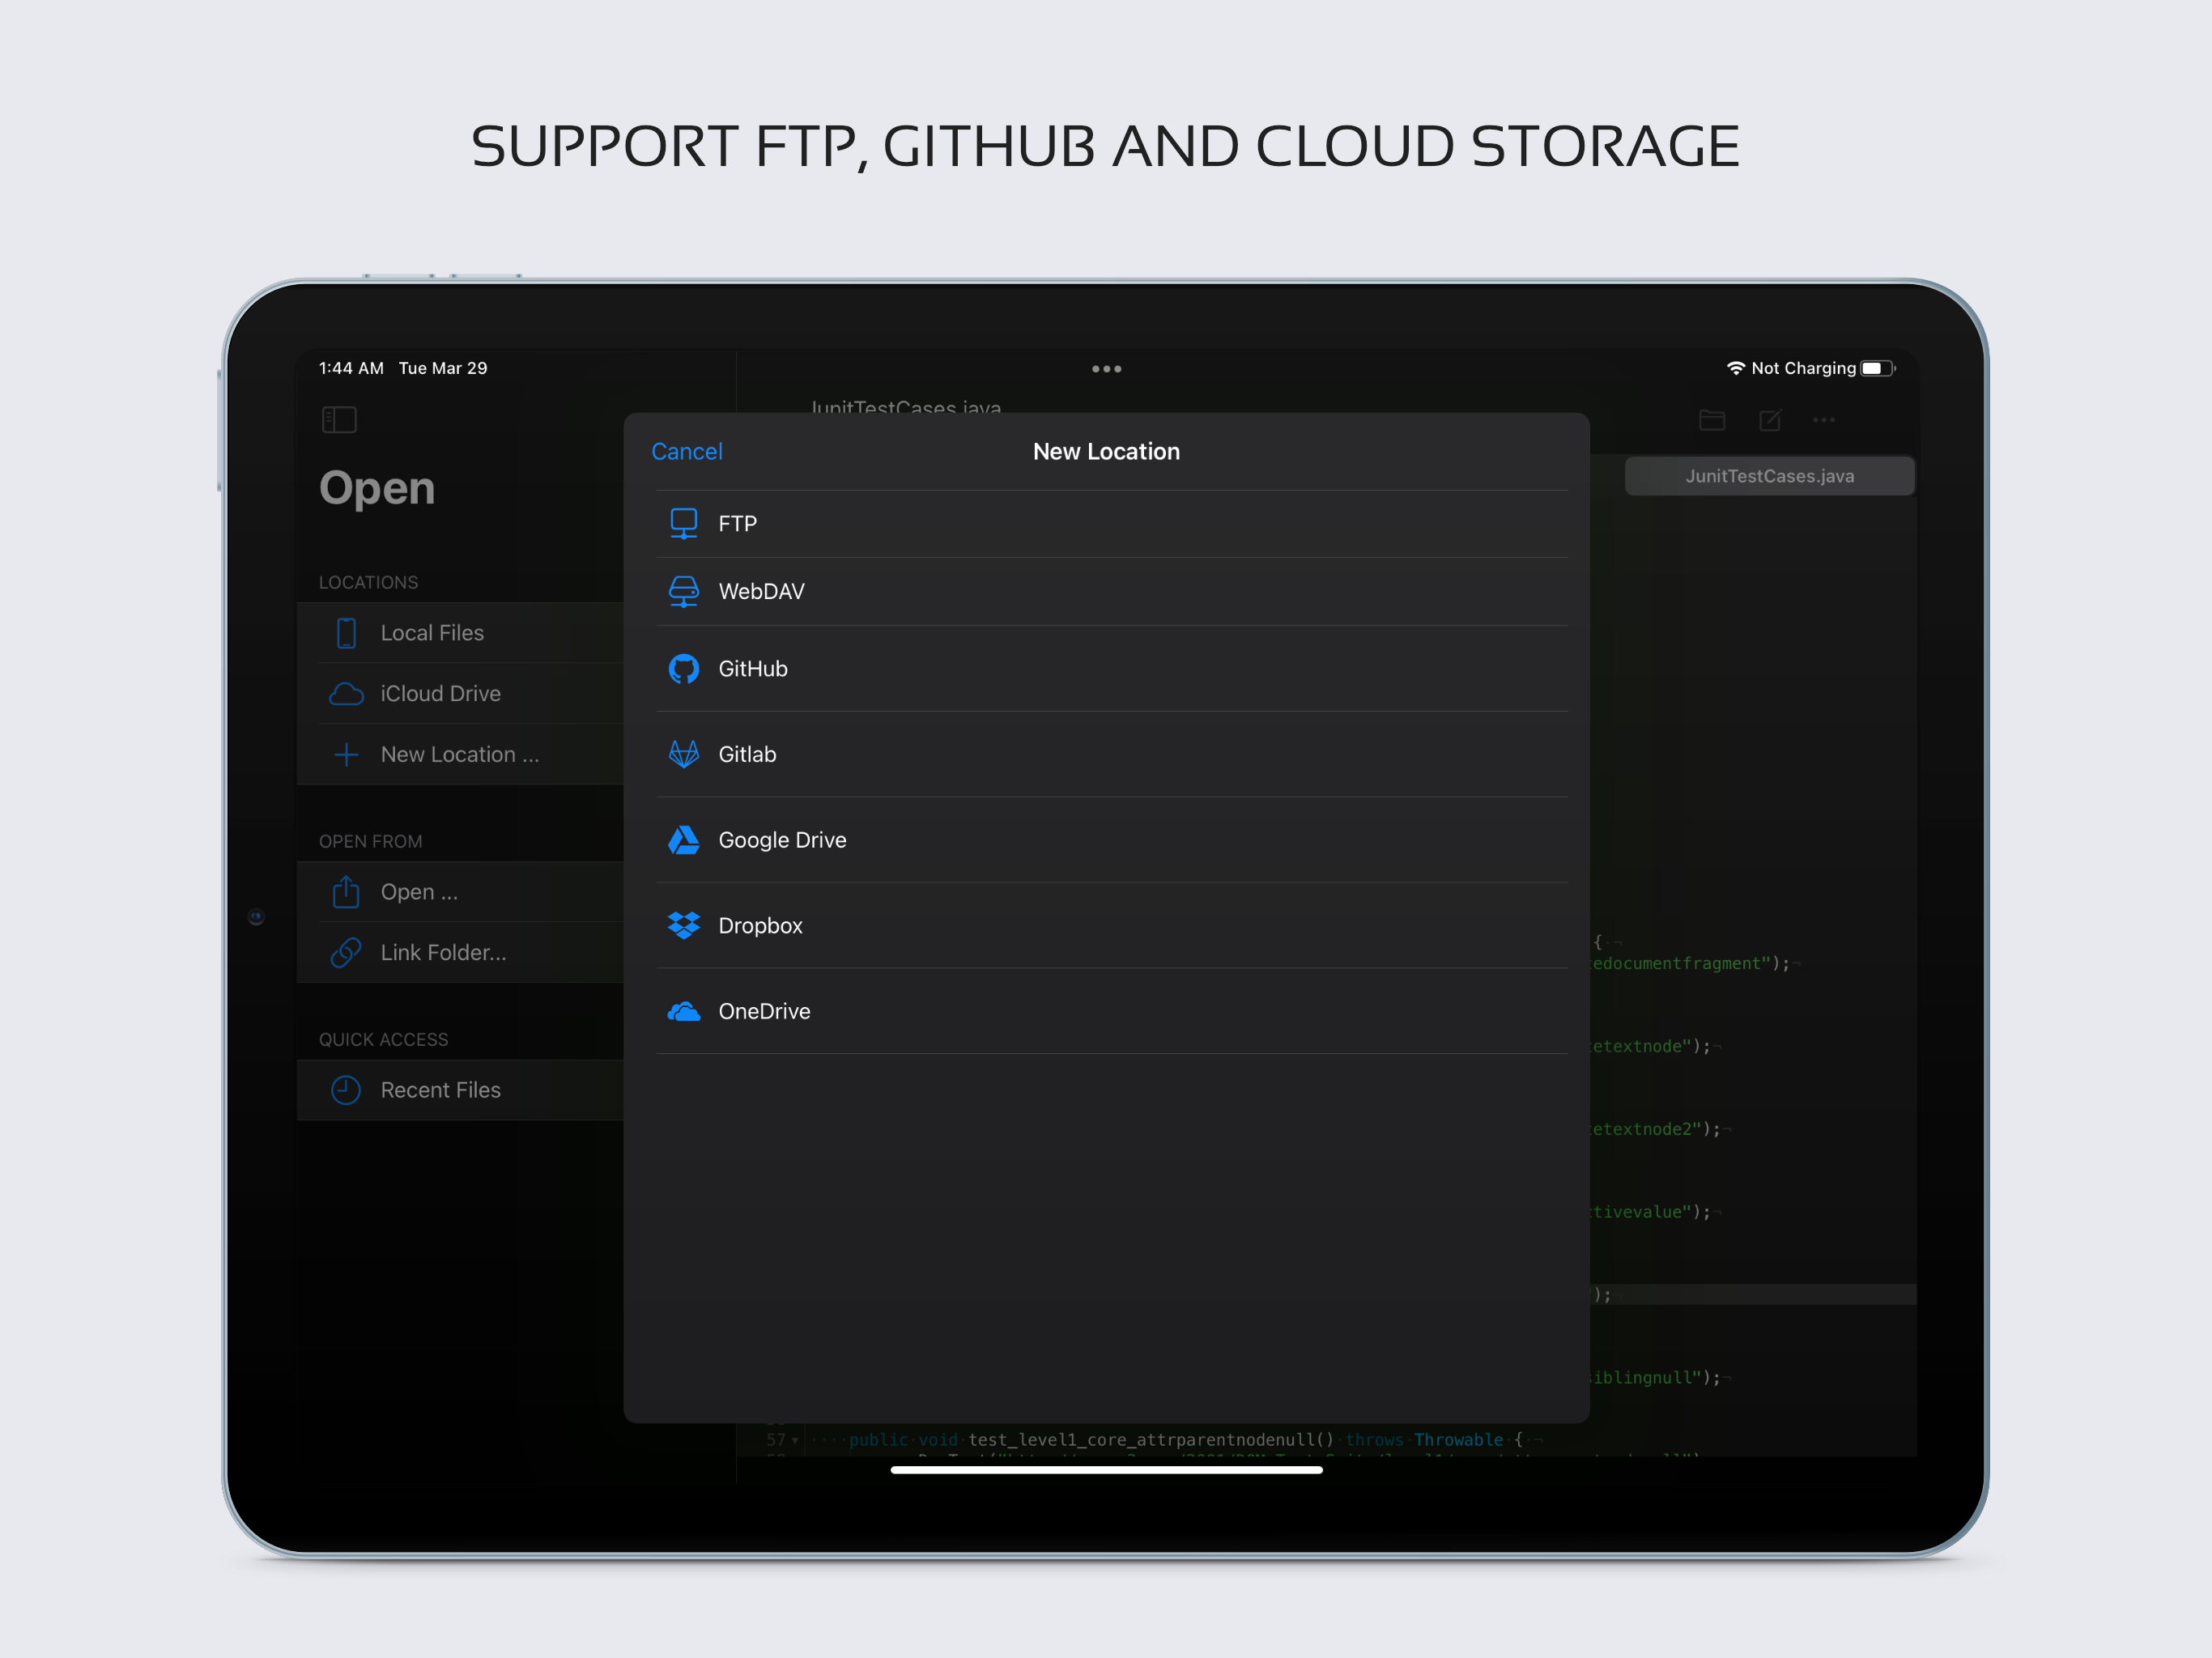Click the OneDrive cloud icon
Image resolution: width=2212 pixels, height=1658 pixels.
683,1011
